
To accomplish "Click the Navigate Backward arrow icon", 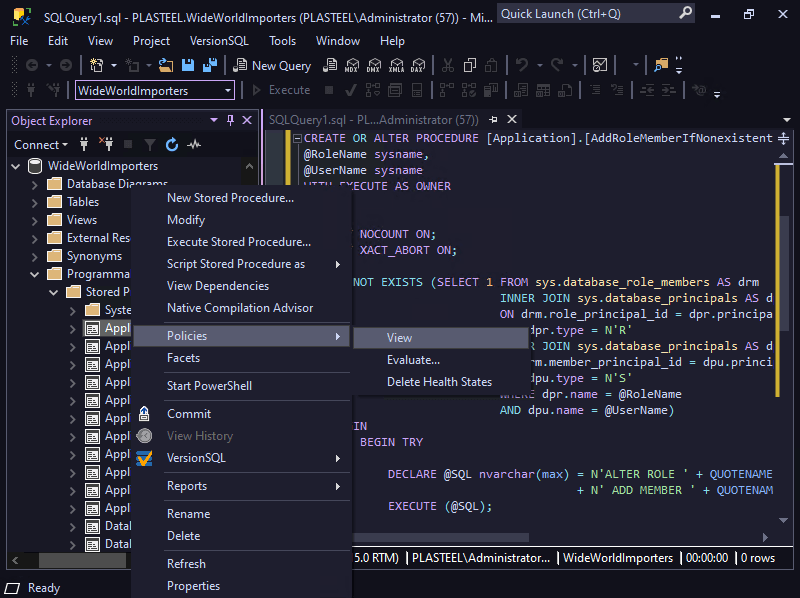I will [x=32, y=65].
